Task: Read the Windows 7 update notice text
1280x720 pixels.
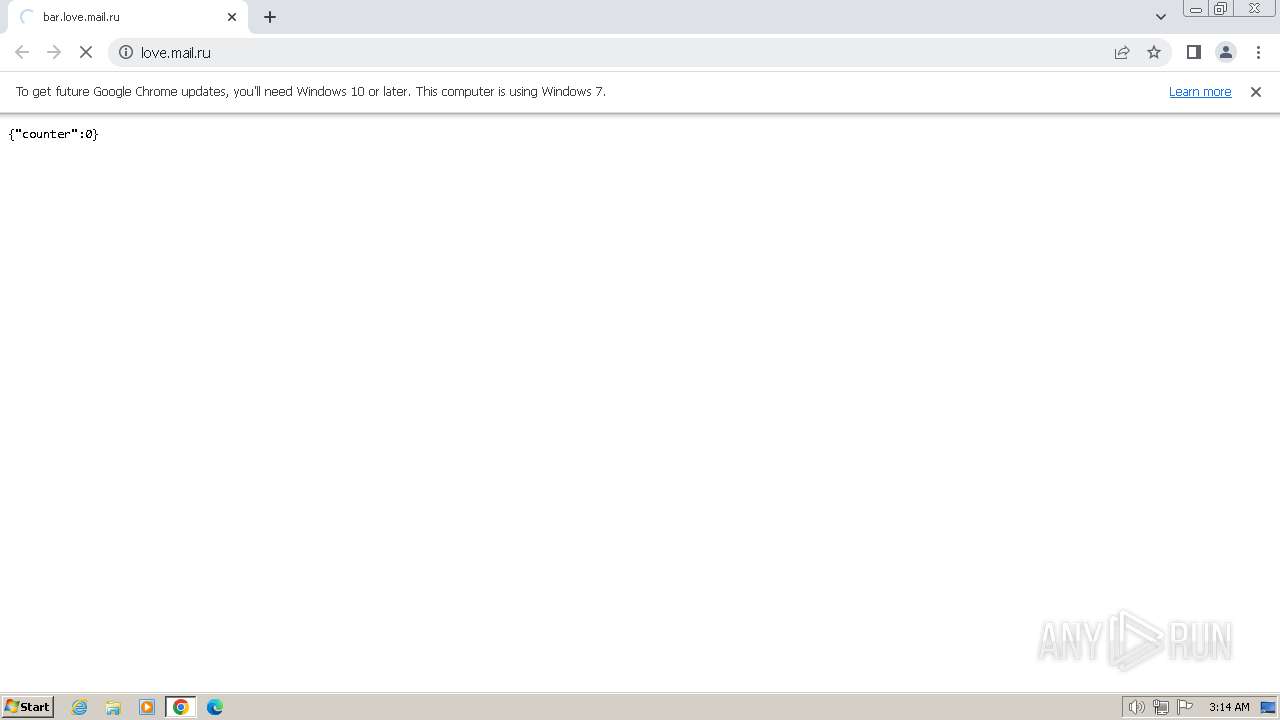Action: click(311, 91)
